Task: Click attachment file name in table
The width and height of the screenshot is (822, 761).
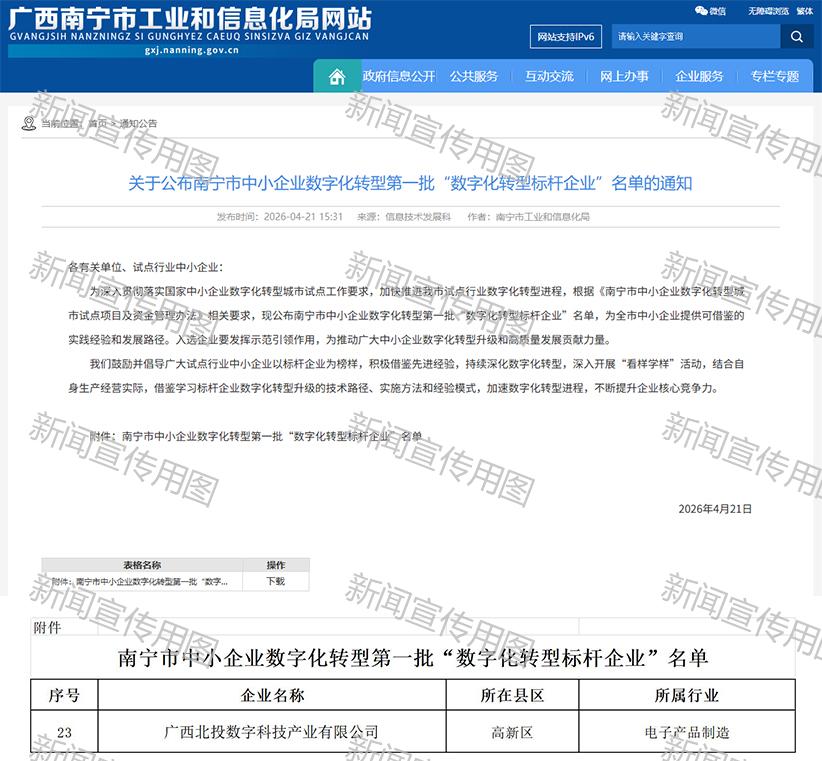Action: tap(139, 581)
